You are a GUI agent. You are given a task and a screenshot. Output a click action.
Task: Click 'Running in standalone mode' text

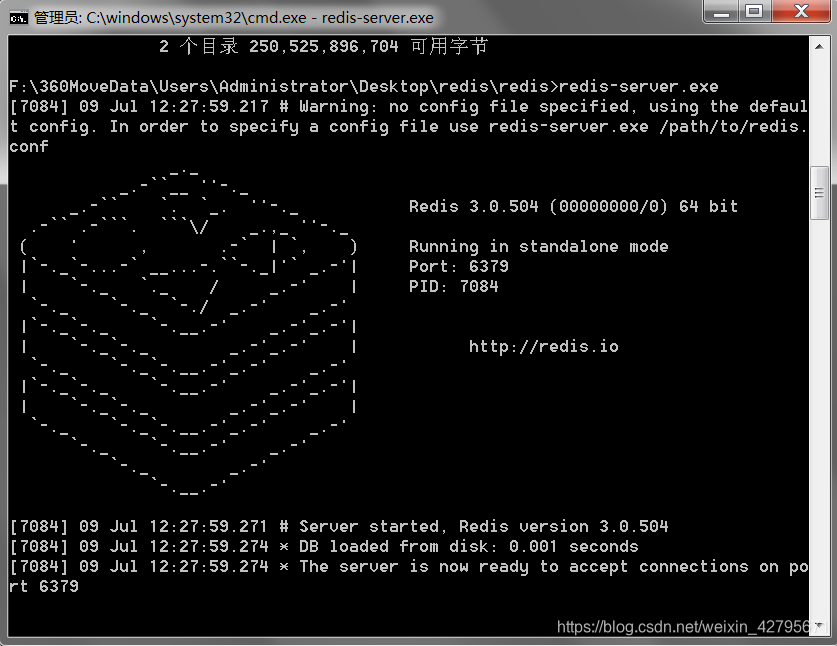point(539,247)
